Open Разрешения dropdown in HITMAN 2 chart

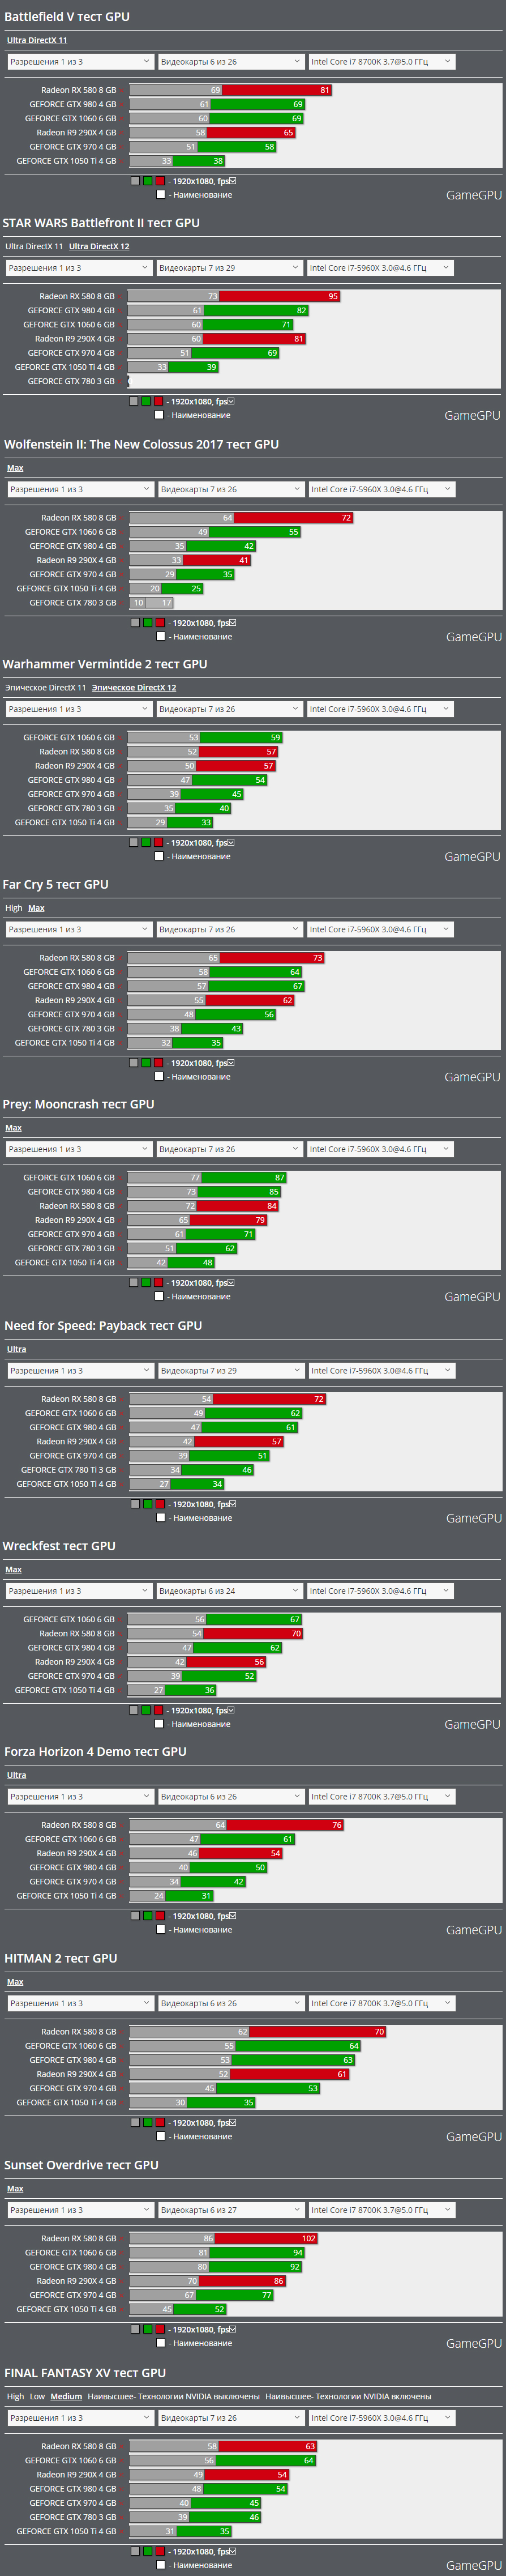pyautogui.click(x=80, y=2004)
